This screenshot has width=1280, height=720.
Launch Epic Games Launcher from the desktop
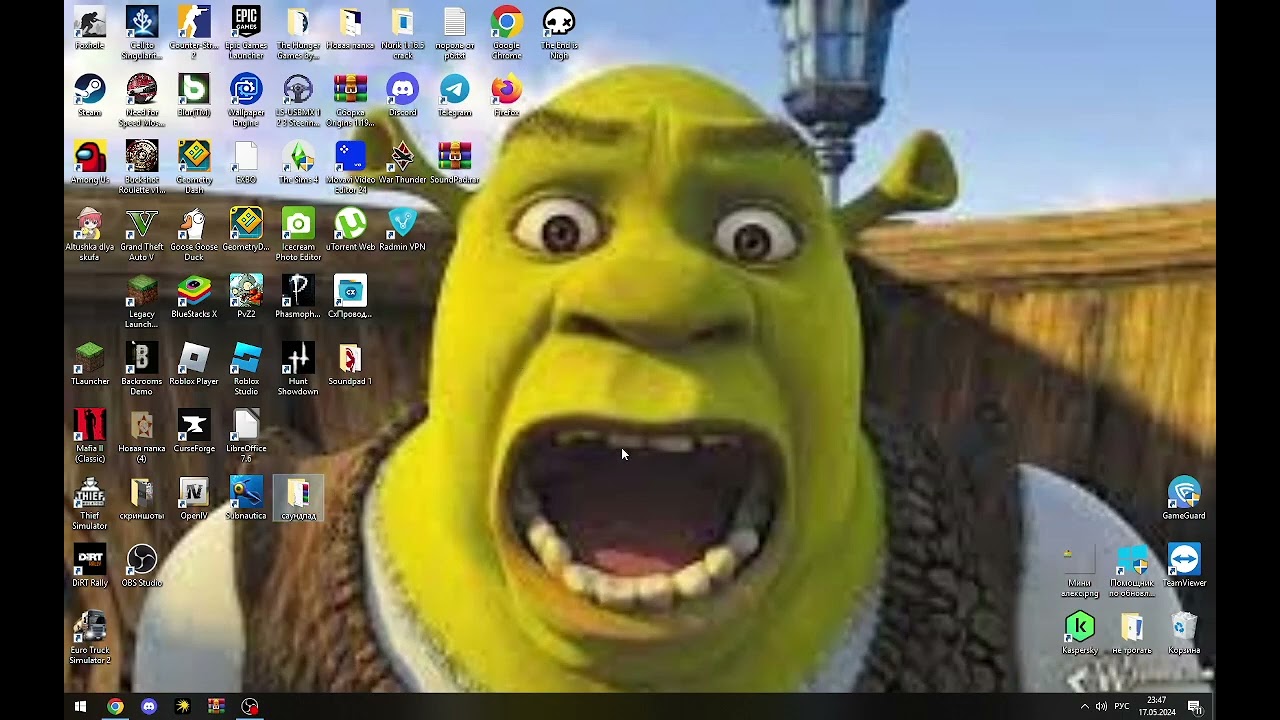[246, 33]
